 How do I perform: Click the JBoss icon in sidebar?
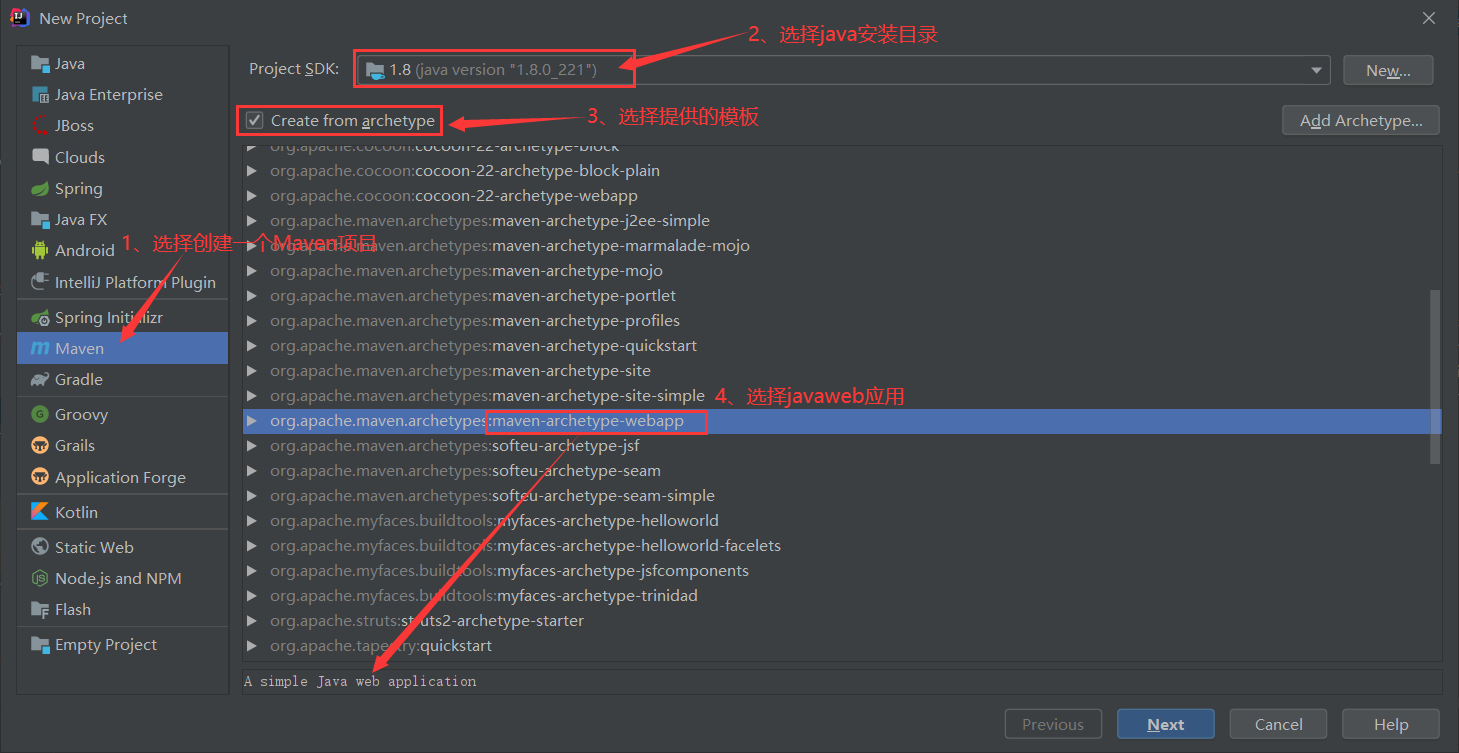coord(40,126)
